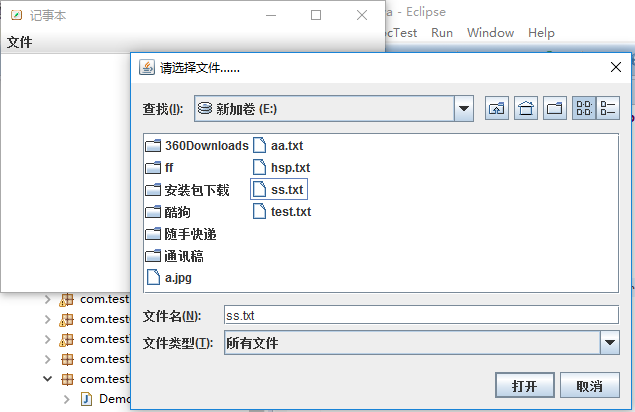Image resolution: width=635 pixels, height=412 pixels.
Task: Select the hsp.txt file
Action: pos(281,167)
